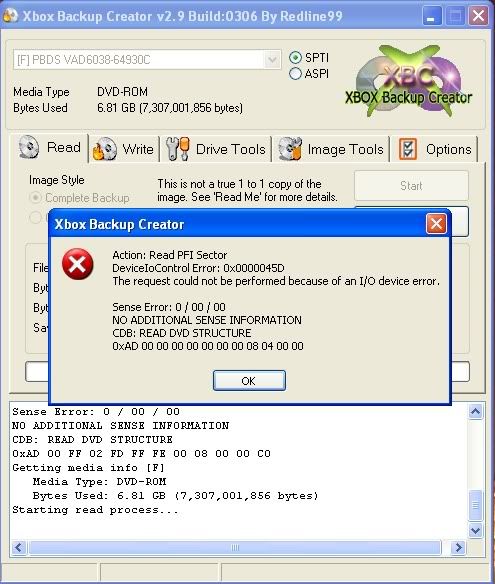The width and height of the screenshot is (495, 584).
Task: Click the XBOX Backup Creator logo
Action: click(408, 81)
